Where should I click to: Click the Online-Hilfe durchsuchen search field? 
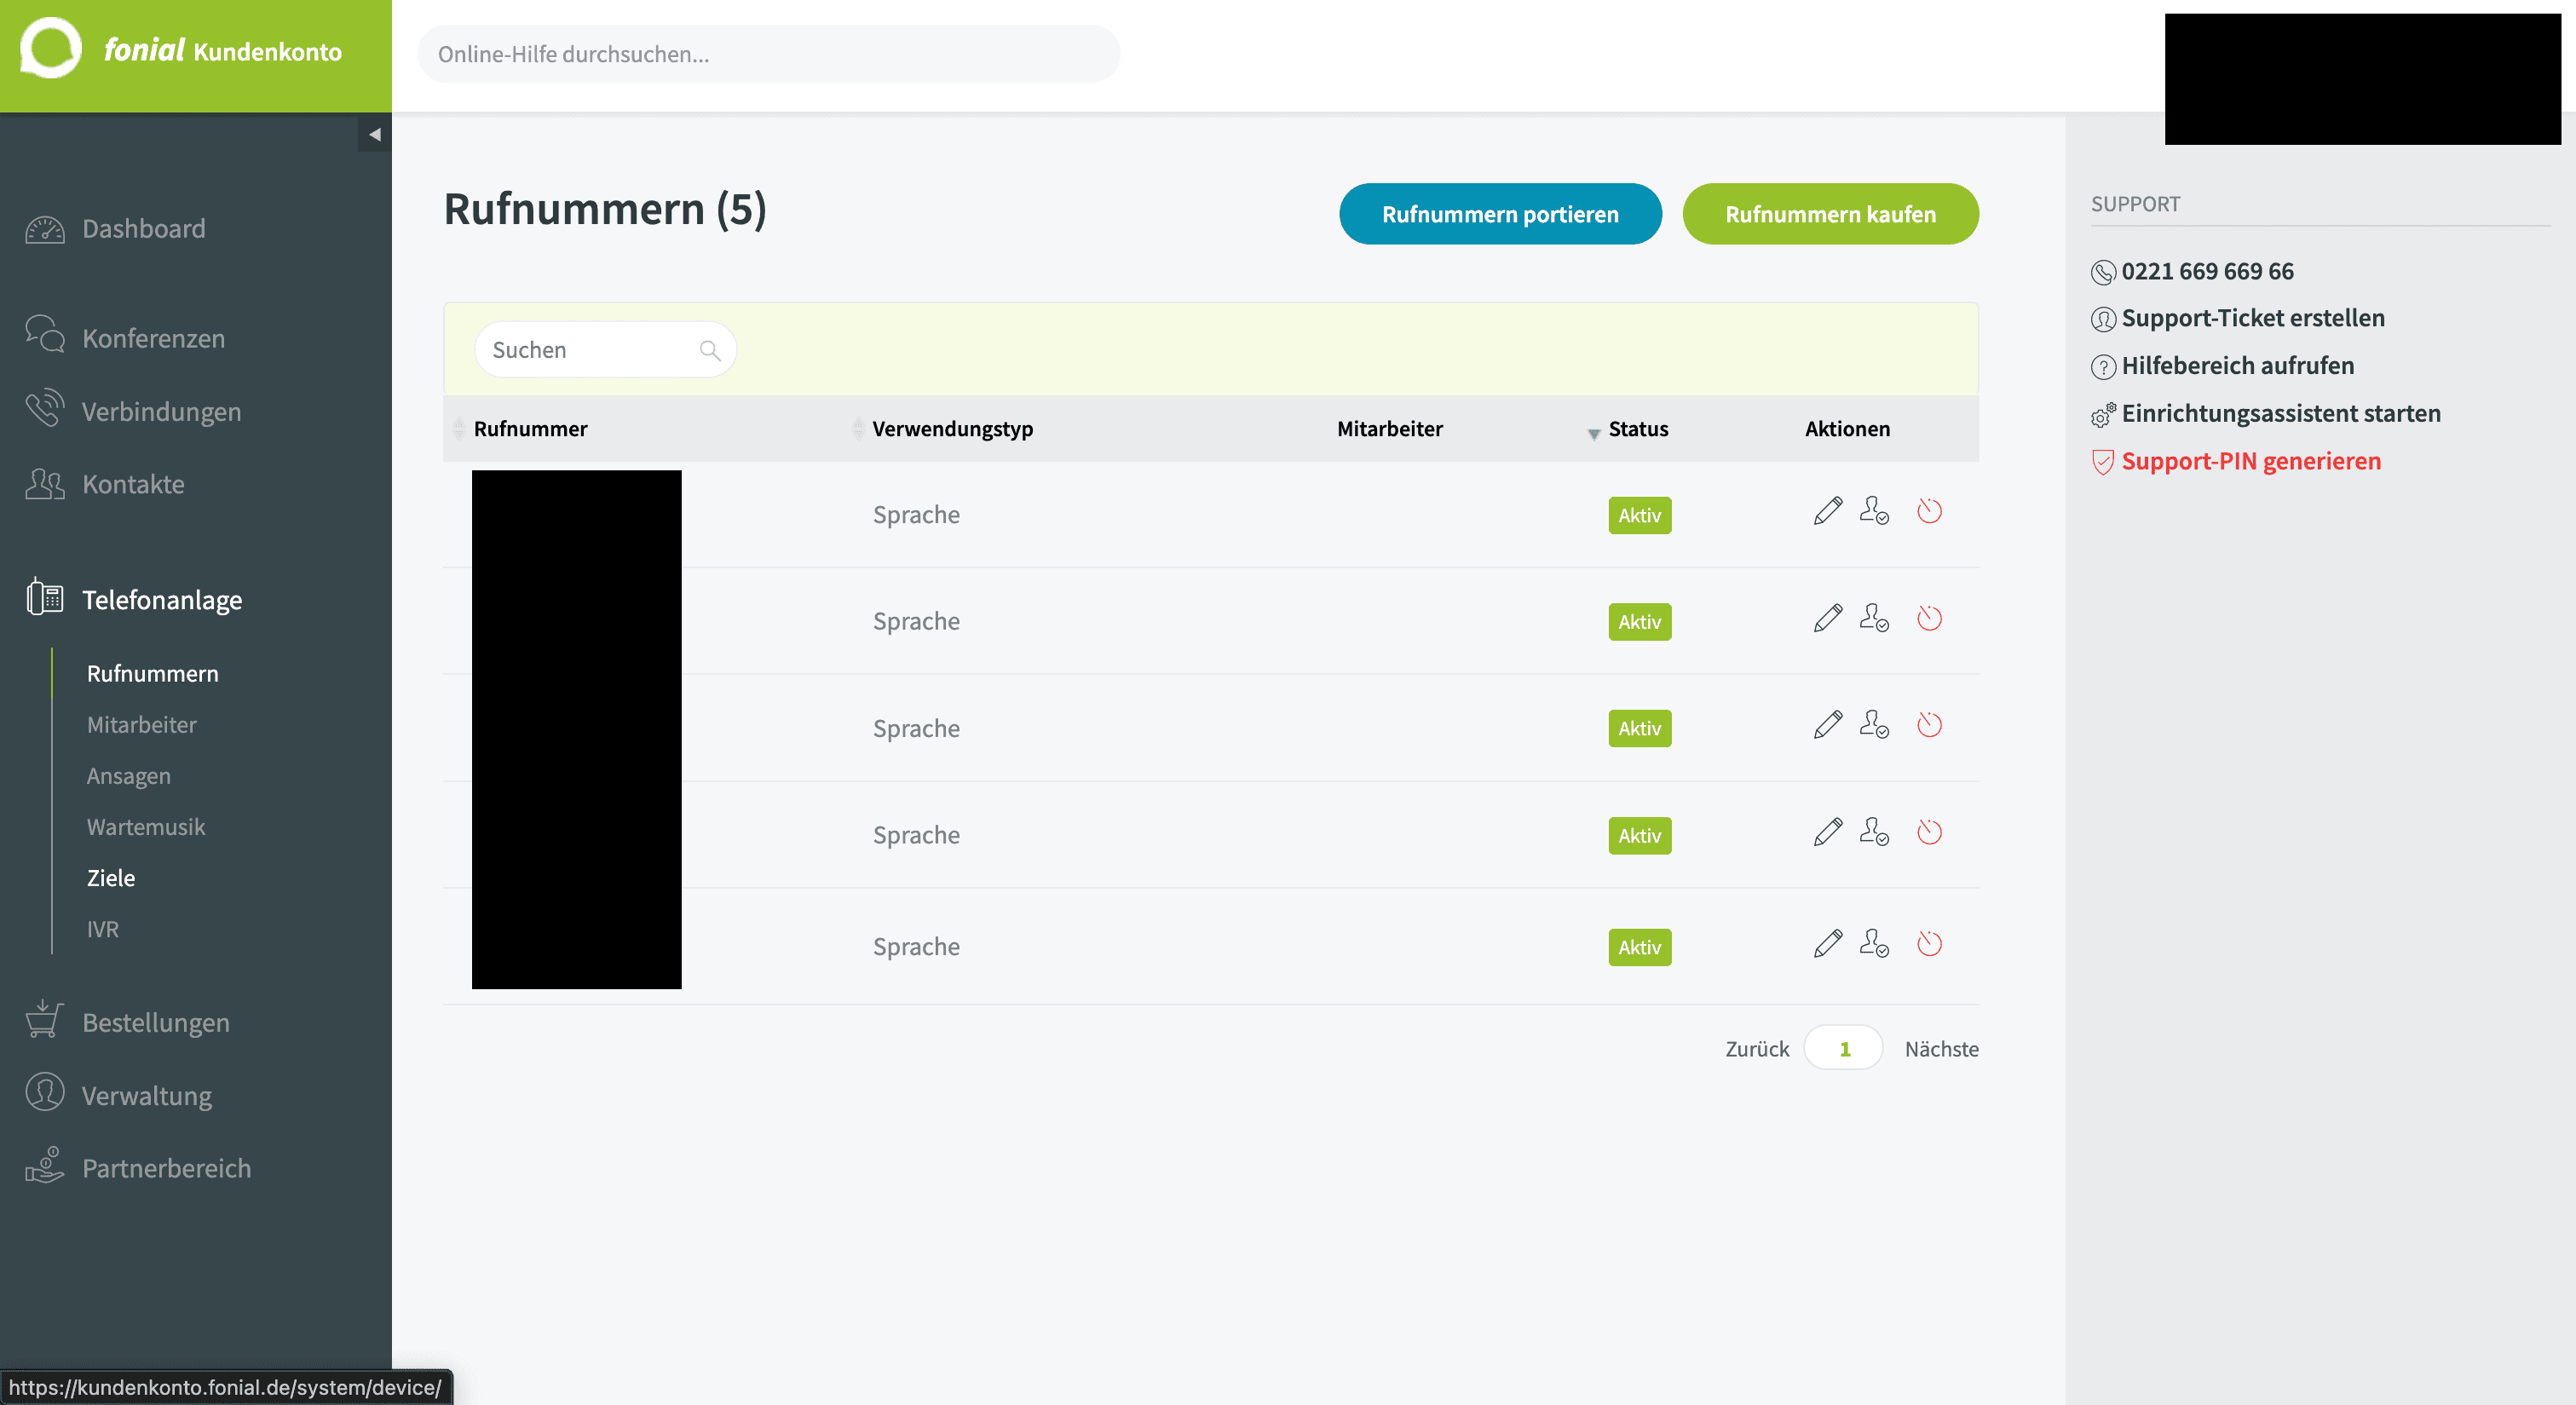(768, 54)
